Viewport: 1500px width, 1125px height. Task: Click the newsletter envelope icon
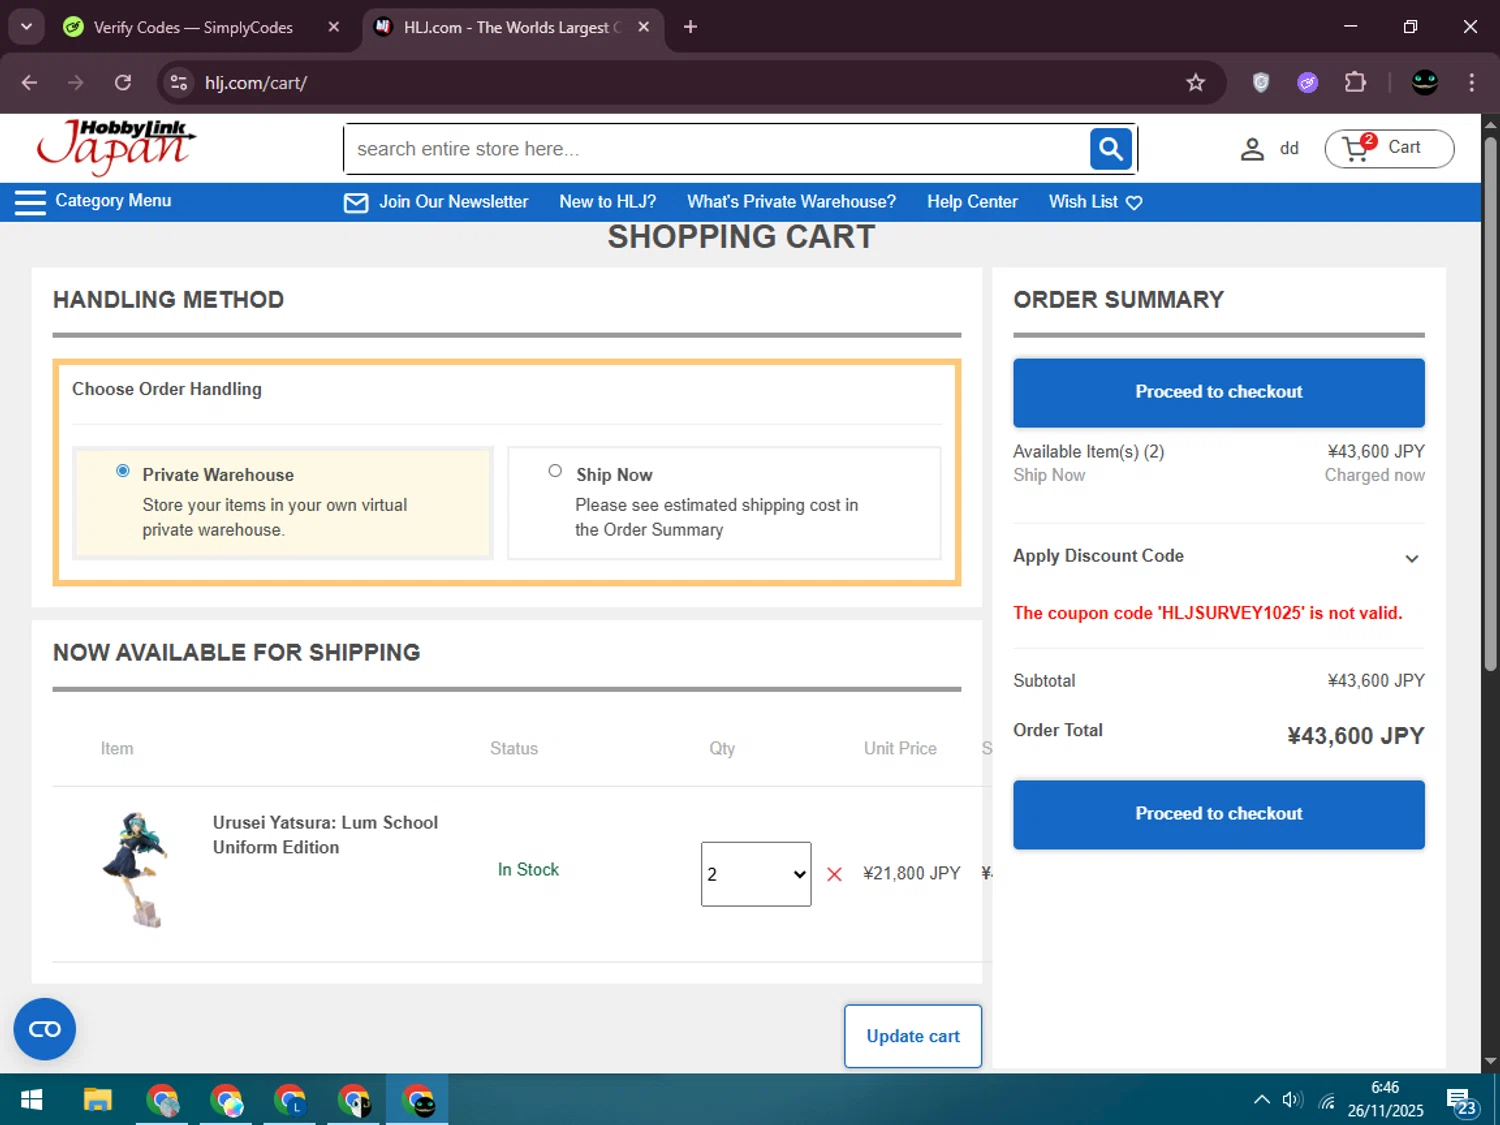click(x=356, y=203)
